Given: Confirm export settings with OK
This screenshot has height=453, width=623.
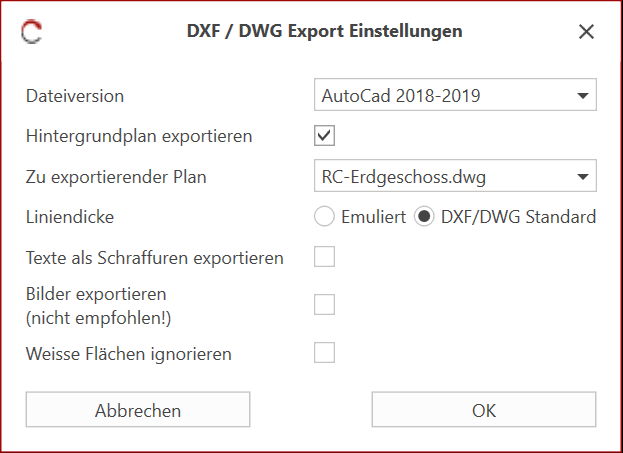Looking at the screenshot, I should tap(484, 410).
